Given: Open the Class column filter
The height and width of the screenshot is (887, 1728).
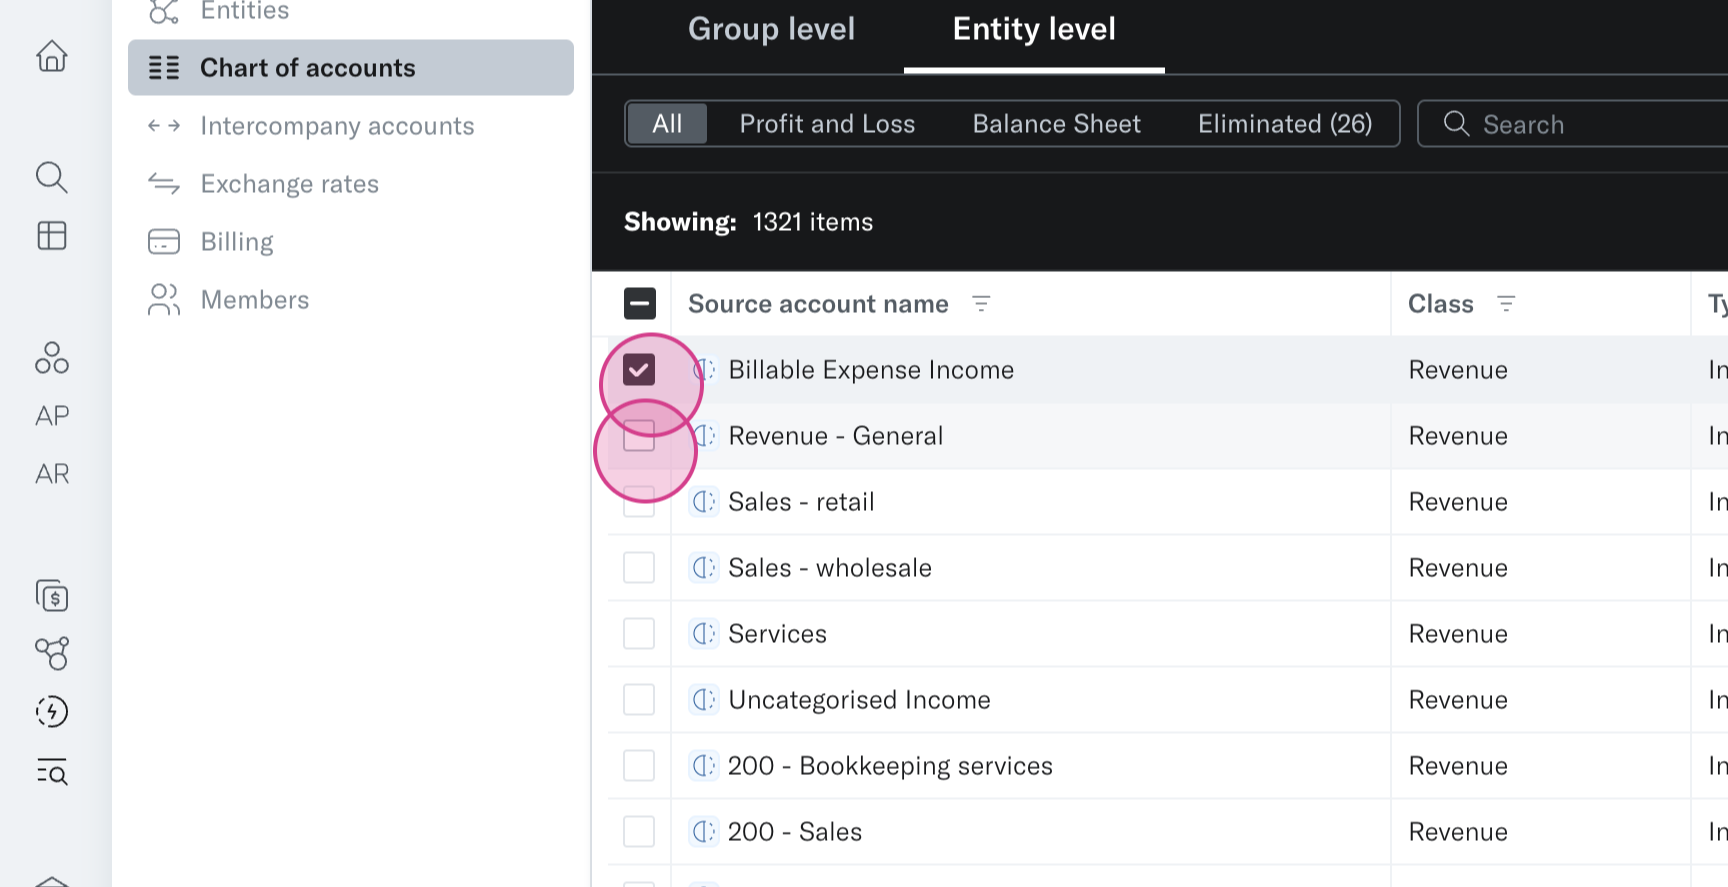Looking at the screenshot, I should pos(1506,304).
